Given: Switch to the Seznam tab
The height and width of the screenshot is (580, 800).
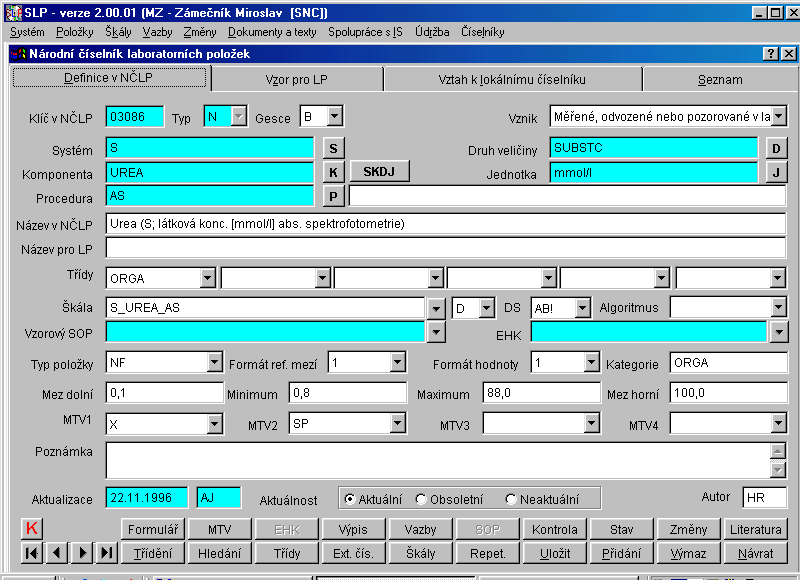Looking at the screenshot, I should [719, 79].
